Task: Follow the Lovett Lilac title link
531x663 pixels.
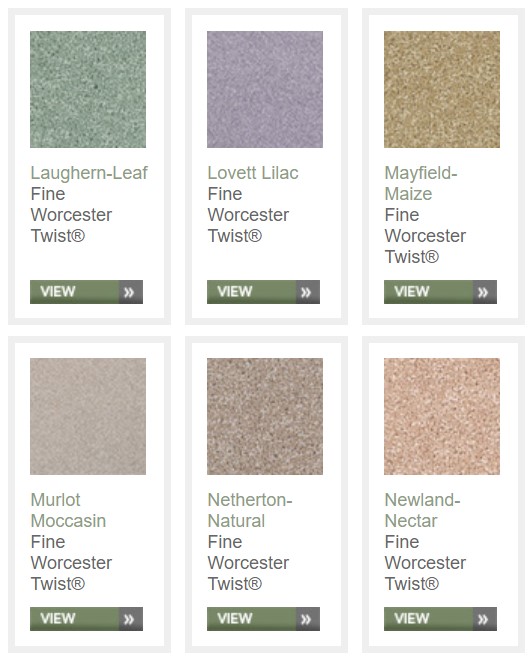Action: [x=253, y=173]
